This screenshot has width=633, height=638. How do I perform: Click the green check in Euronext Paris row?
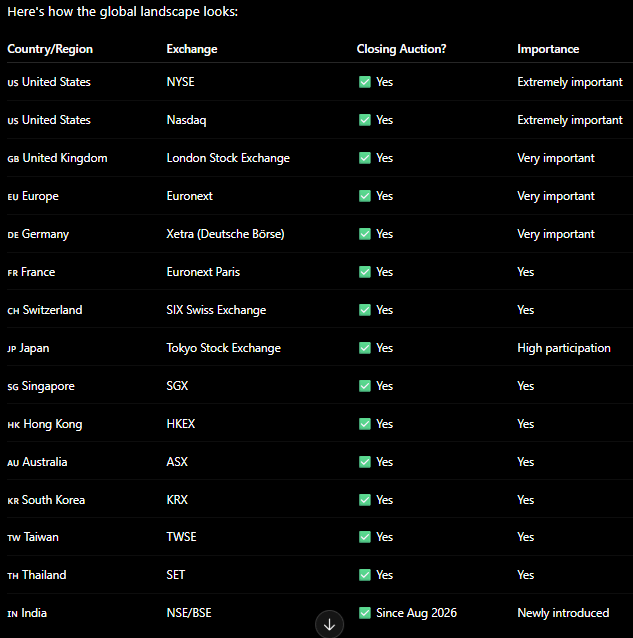(365, 272)
